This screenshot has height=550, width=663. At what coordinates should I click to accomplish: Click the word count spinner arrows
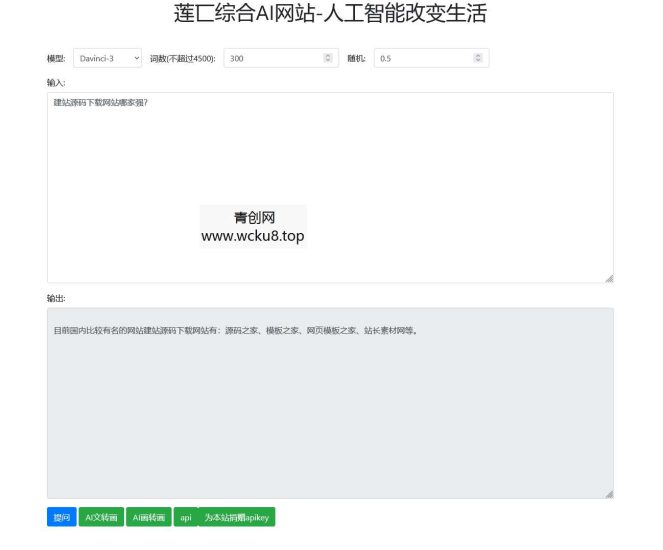click(x=328, y=58)
